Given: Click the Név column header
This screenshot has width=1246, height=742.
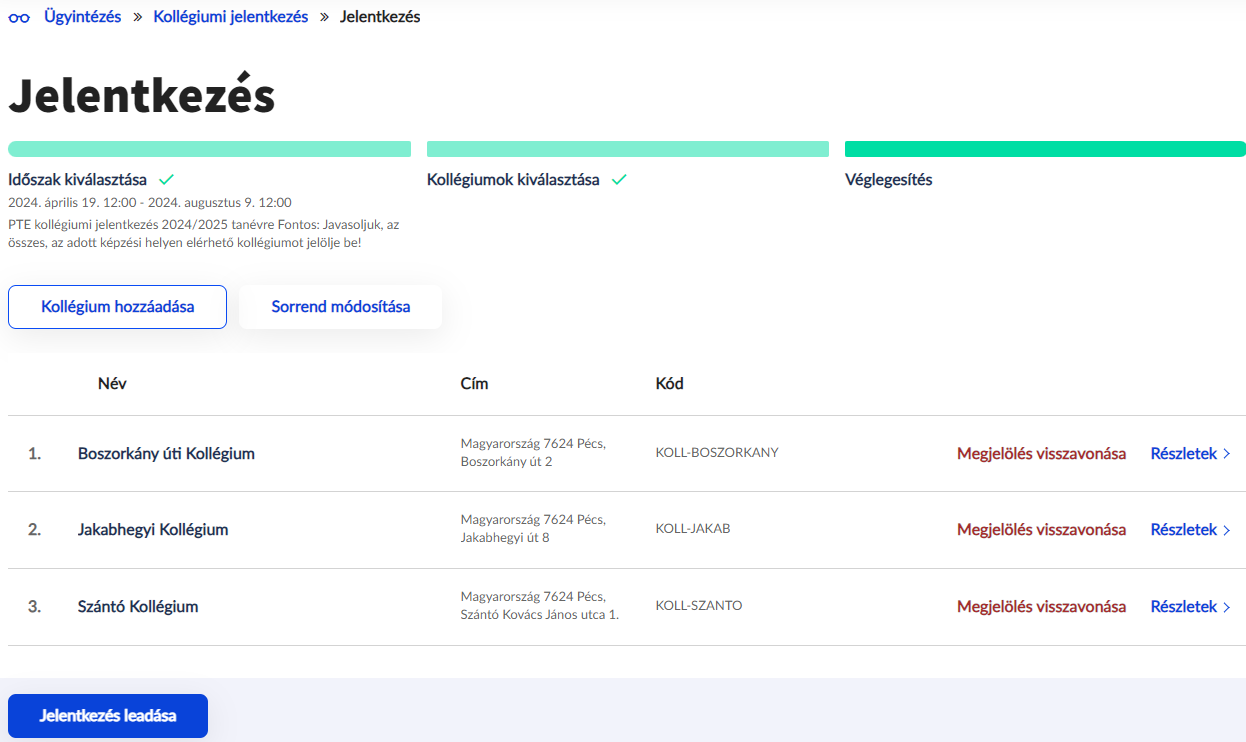Looking at the screenshot, I should tap(112, 384).
